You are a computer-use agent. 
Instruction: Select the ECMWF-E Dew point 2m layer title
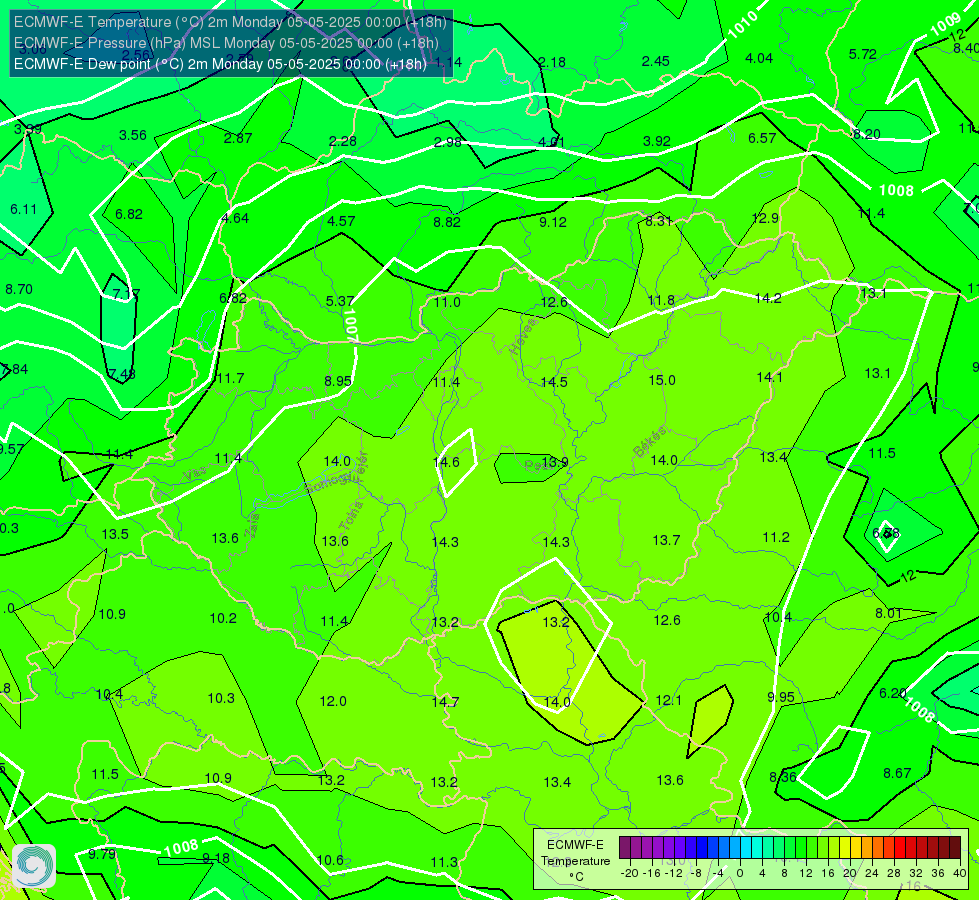pyautogui.click(x=220, y=64)
